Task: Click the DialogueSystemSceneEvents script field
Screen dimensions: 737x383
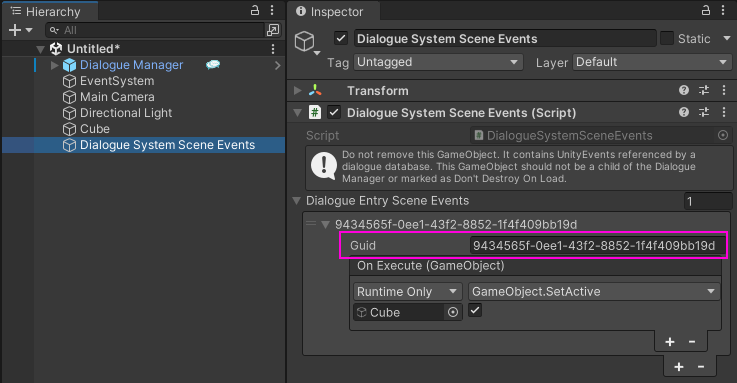Action: pos(593,136)
